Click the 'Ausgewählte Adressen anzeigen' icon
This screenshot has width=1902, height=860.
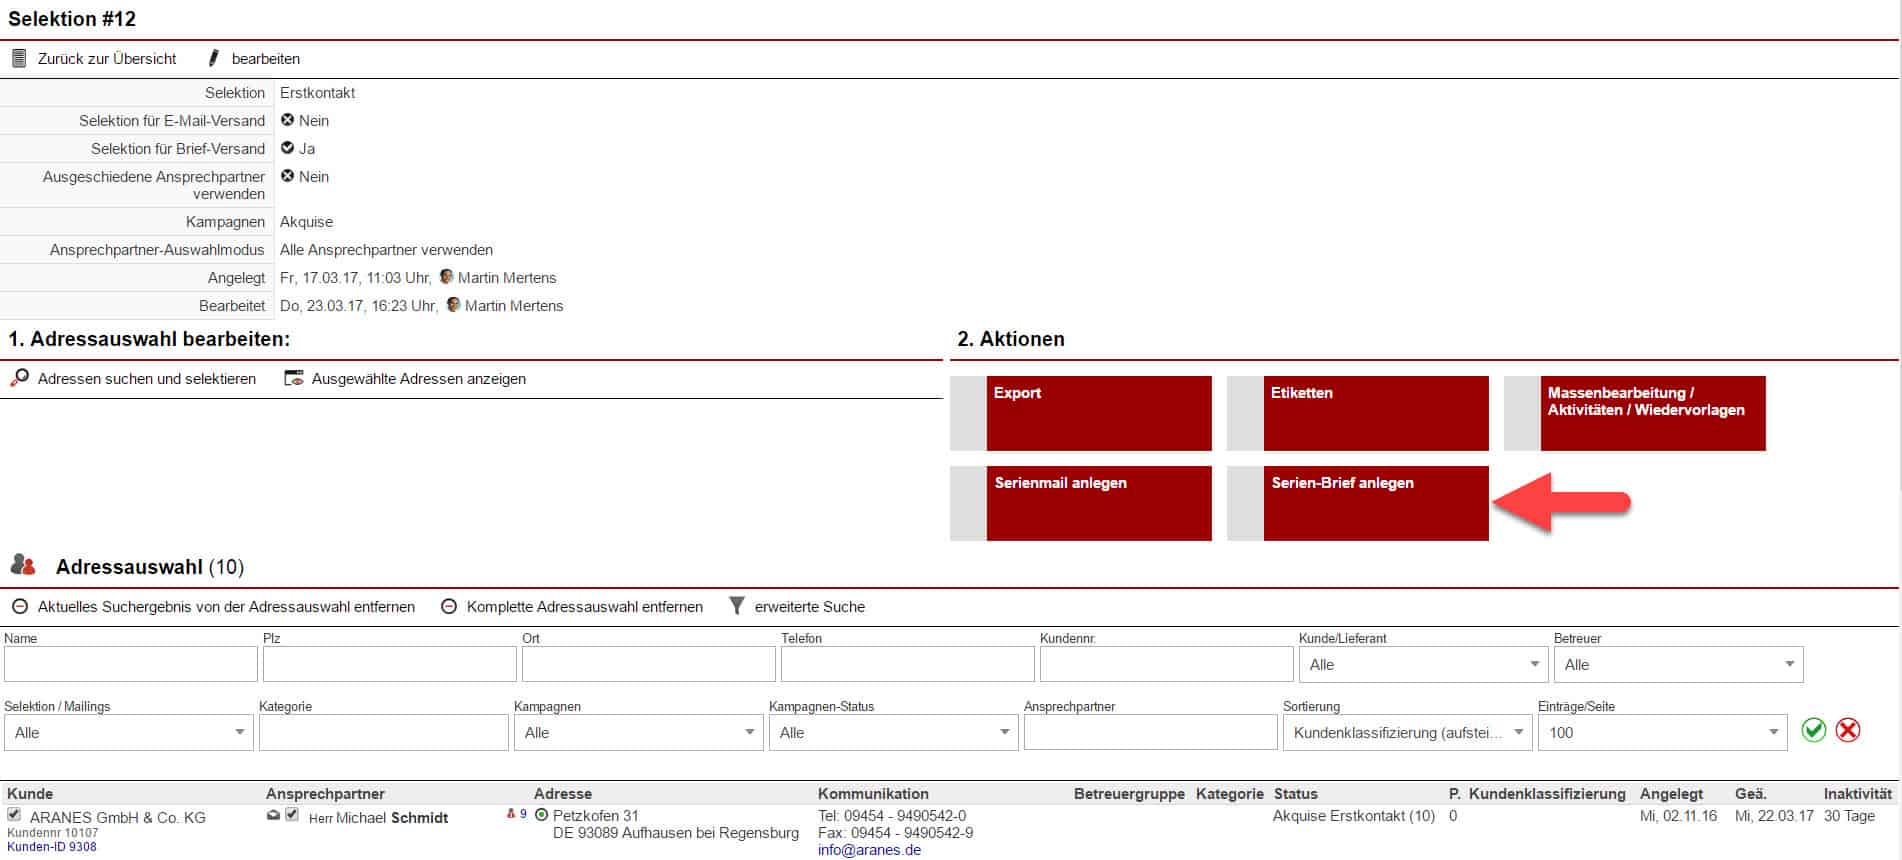[294, 379]
